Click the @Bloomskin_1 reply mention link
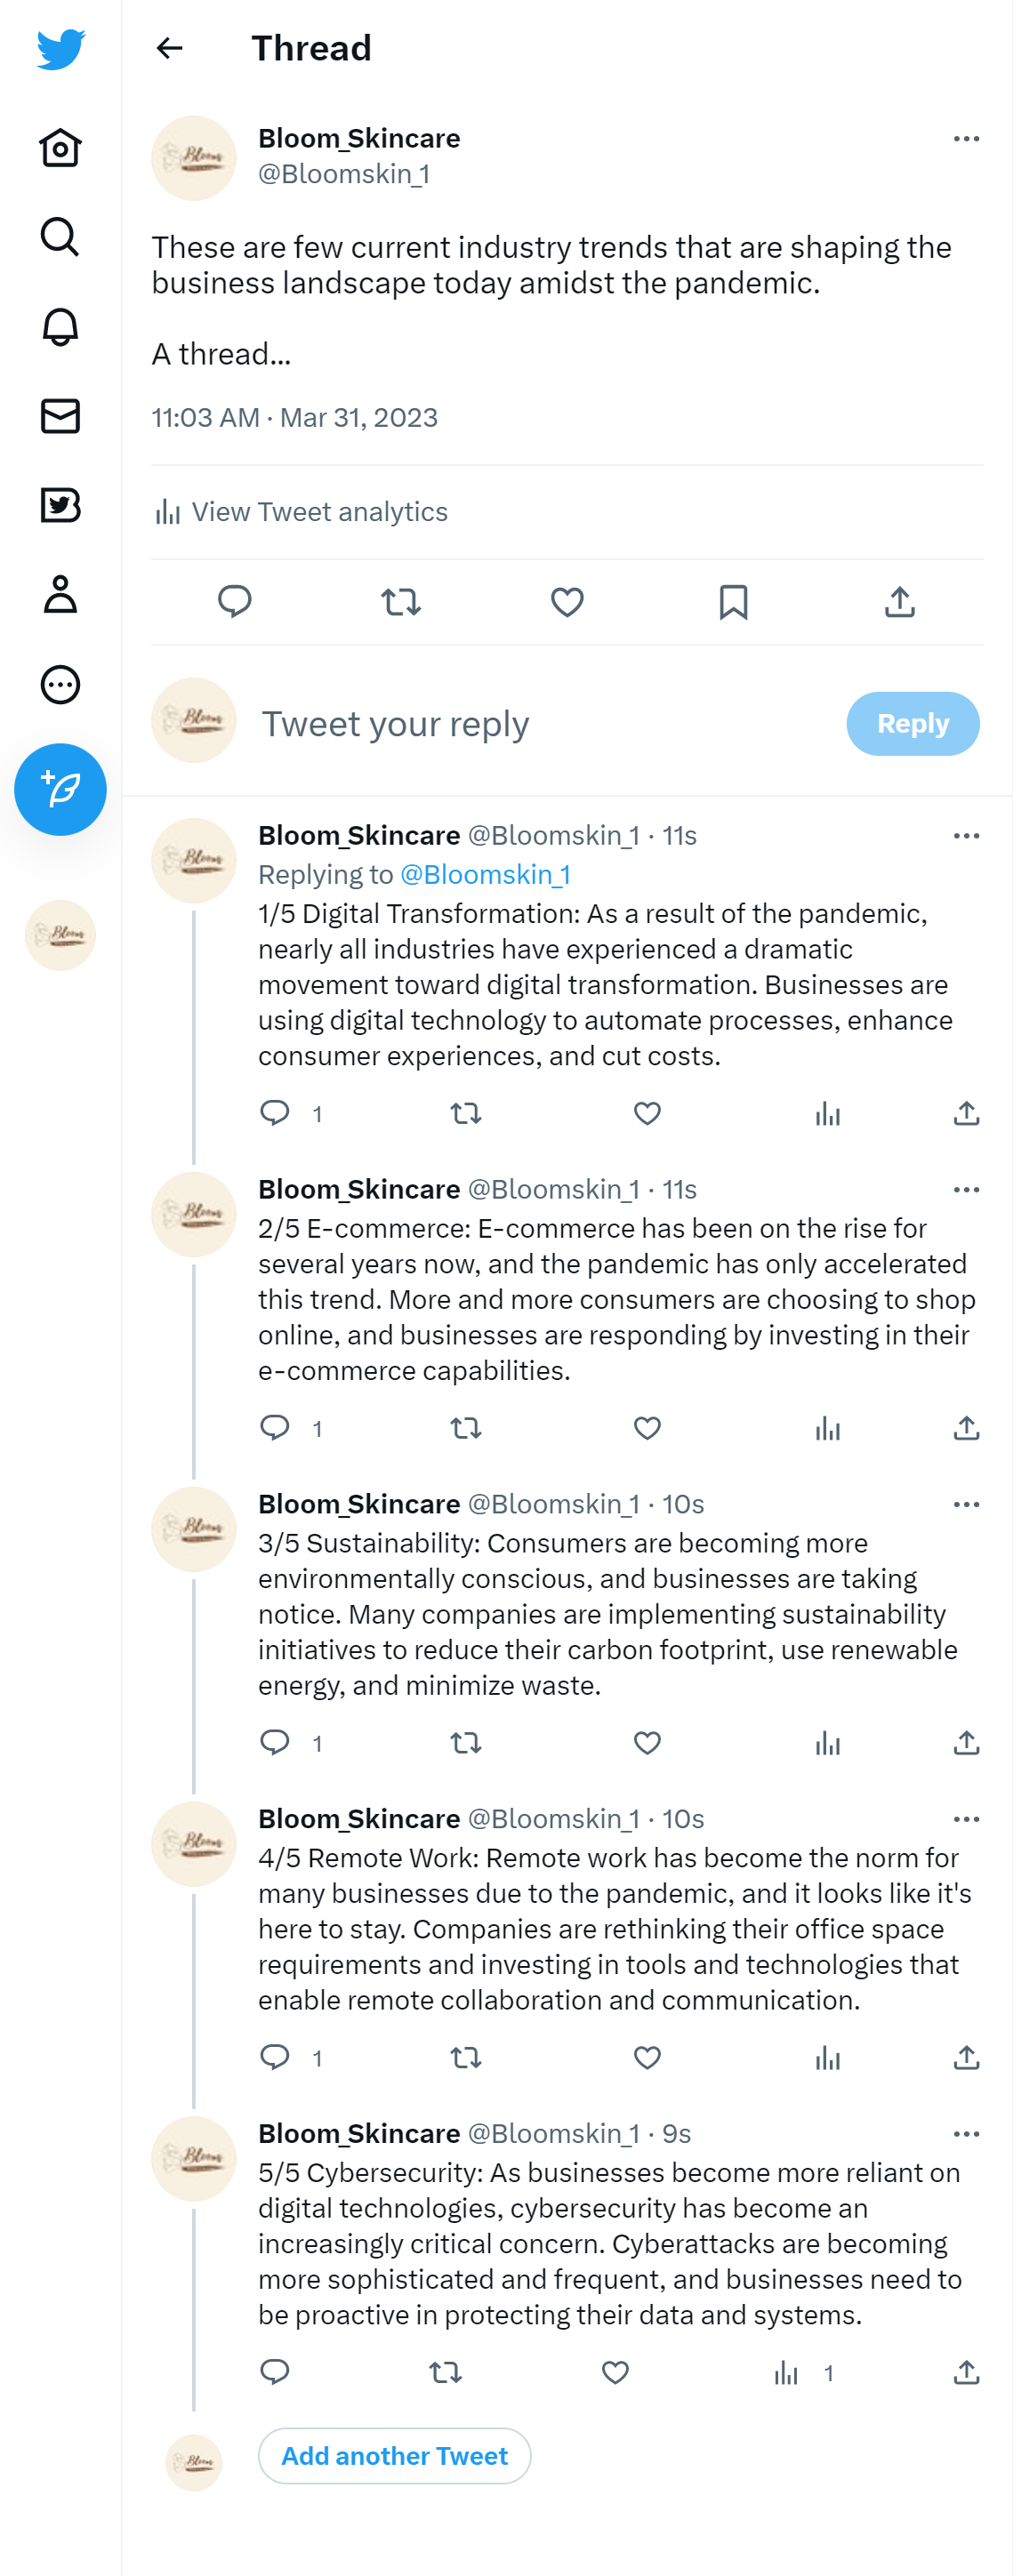Image resolution: width=1013 pixels, height=2576 pixels. coord(485,874)
